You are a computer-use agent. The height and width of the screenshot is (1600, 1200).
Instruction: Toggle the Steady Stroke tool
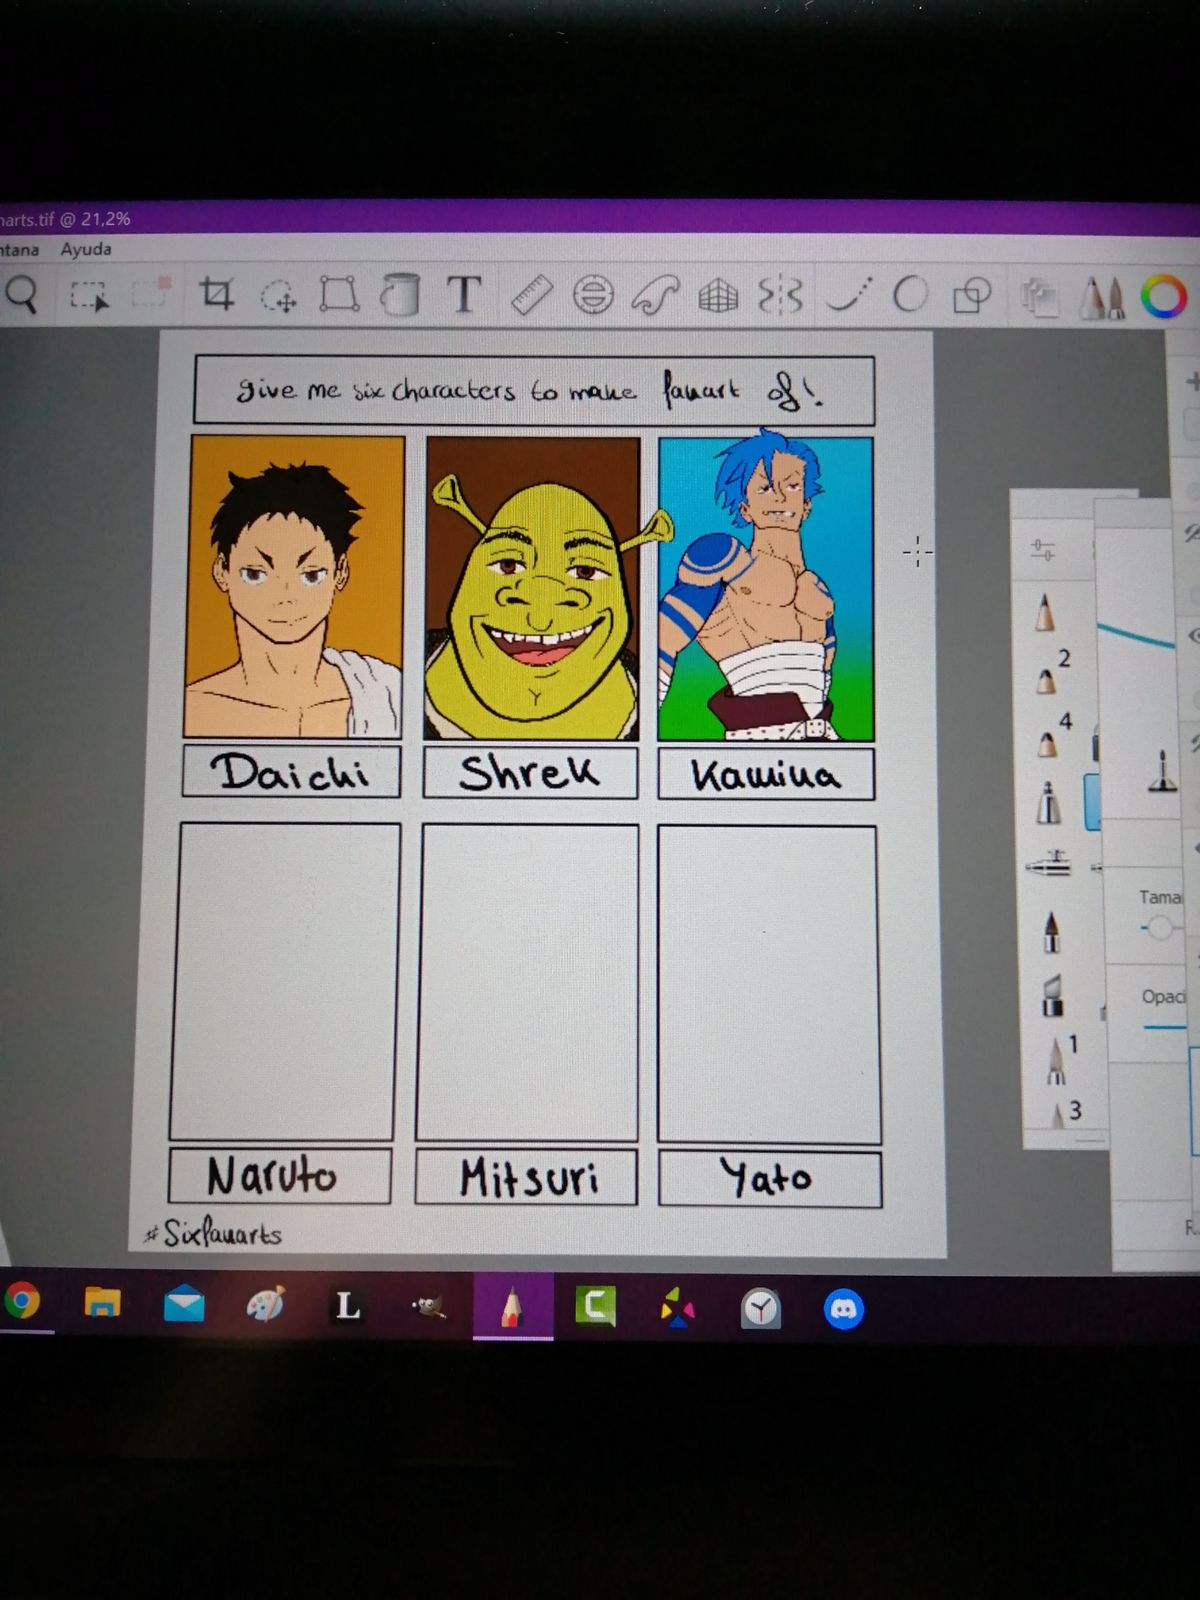click(x=847, y=295)
